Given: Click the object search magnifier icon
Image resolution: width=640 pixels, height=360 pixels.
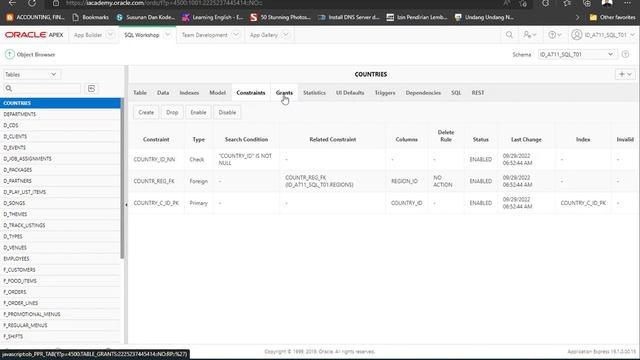Looking at the screenshot, I should [x=9, y=89].
